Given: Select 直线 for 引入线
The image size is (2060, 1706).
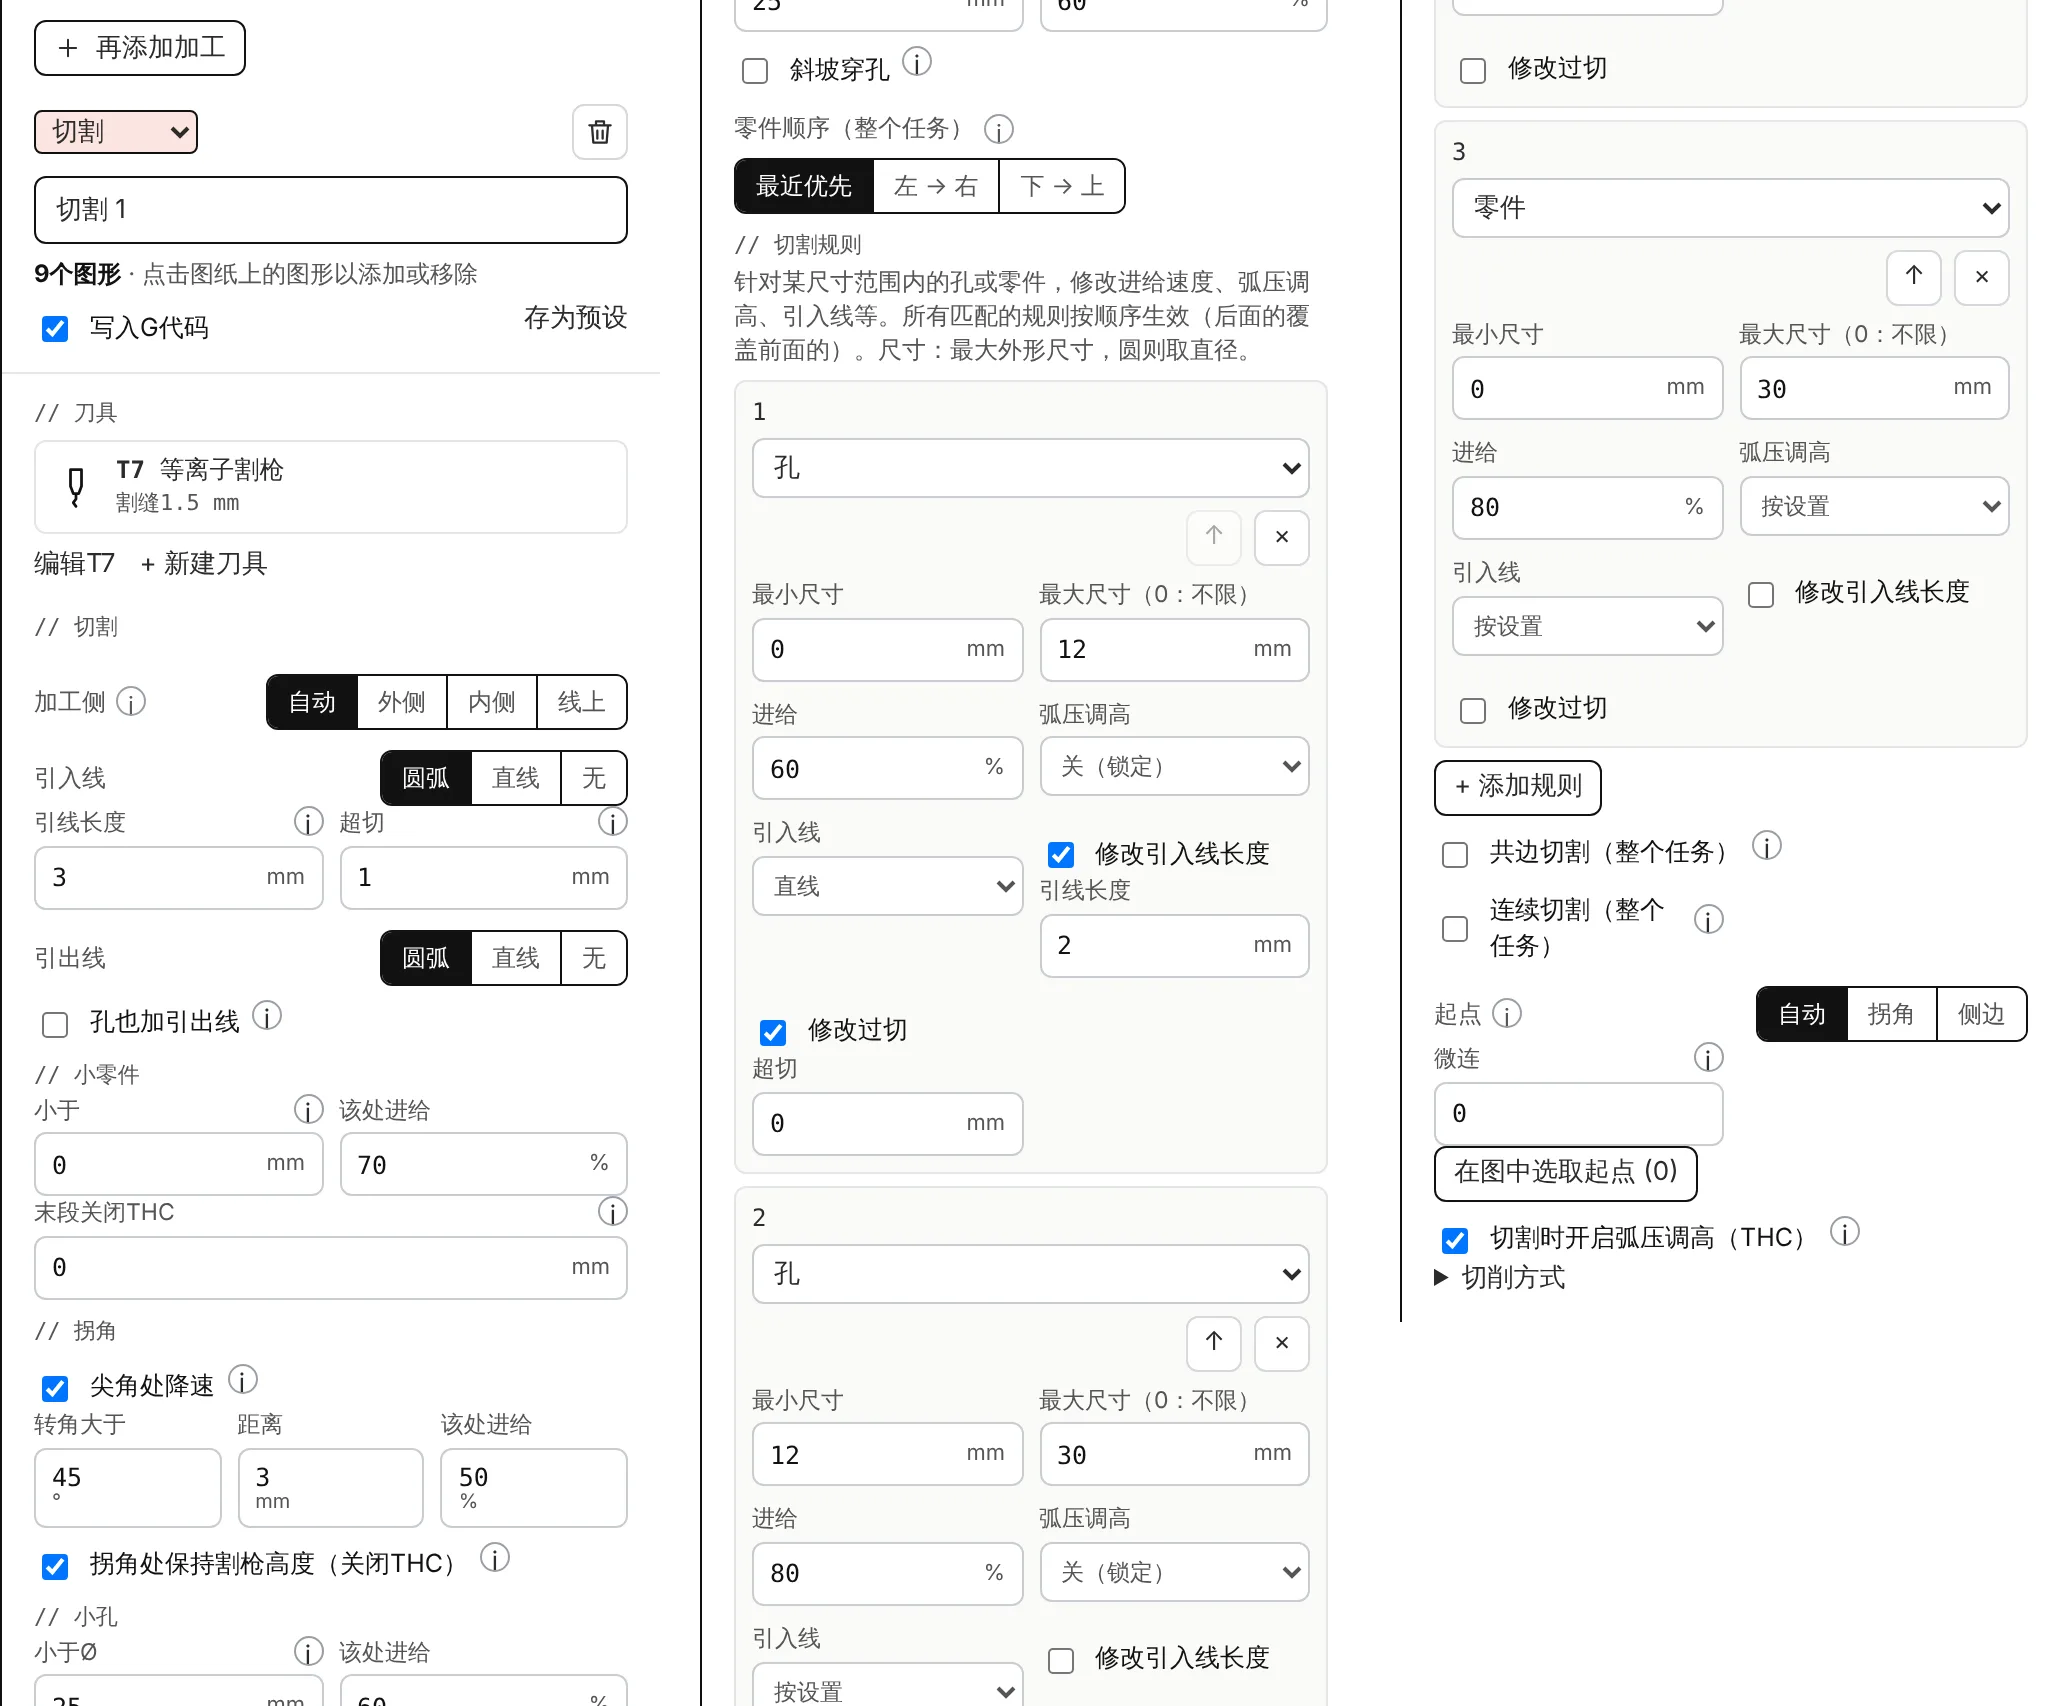Looking at the screenshot, I should [516, 778].
